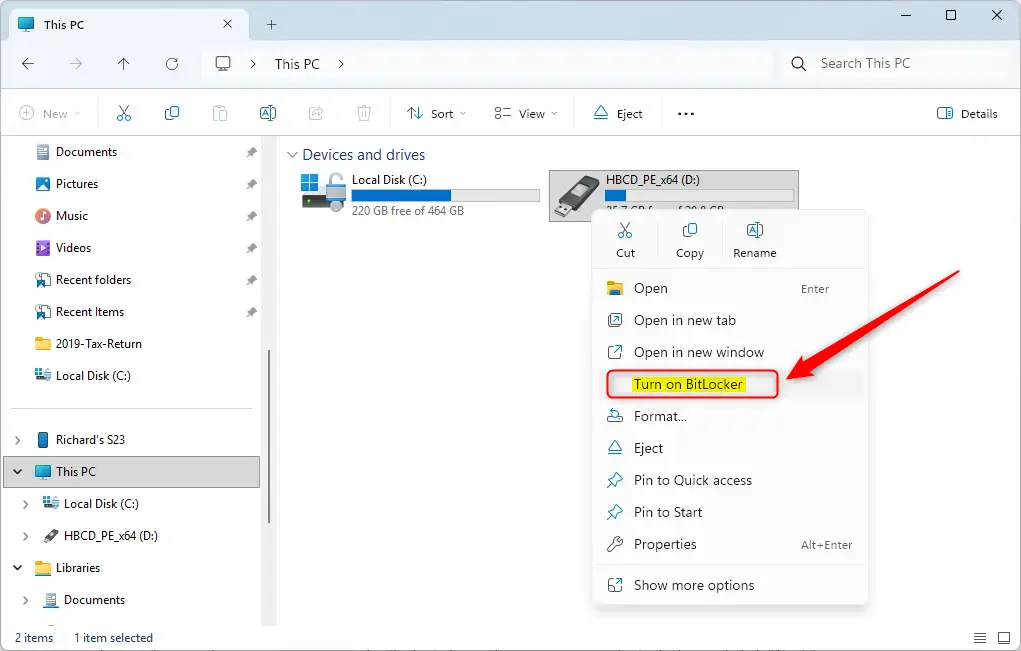Expand HBCD_PE_x64 (D:) tree node

(x=25, y=536)
